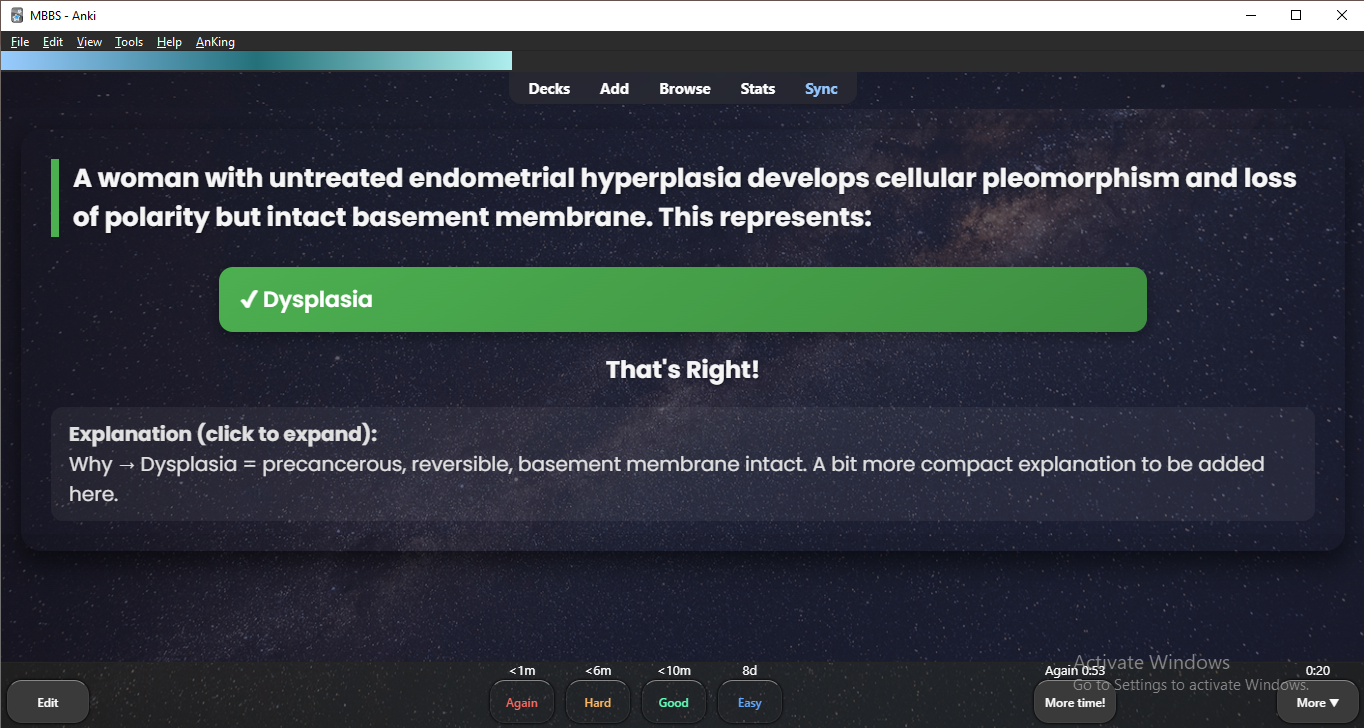The height and width of the screenshot is (728, 1364).
Task: Open the View menu
Action: (89, 42)
